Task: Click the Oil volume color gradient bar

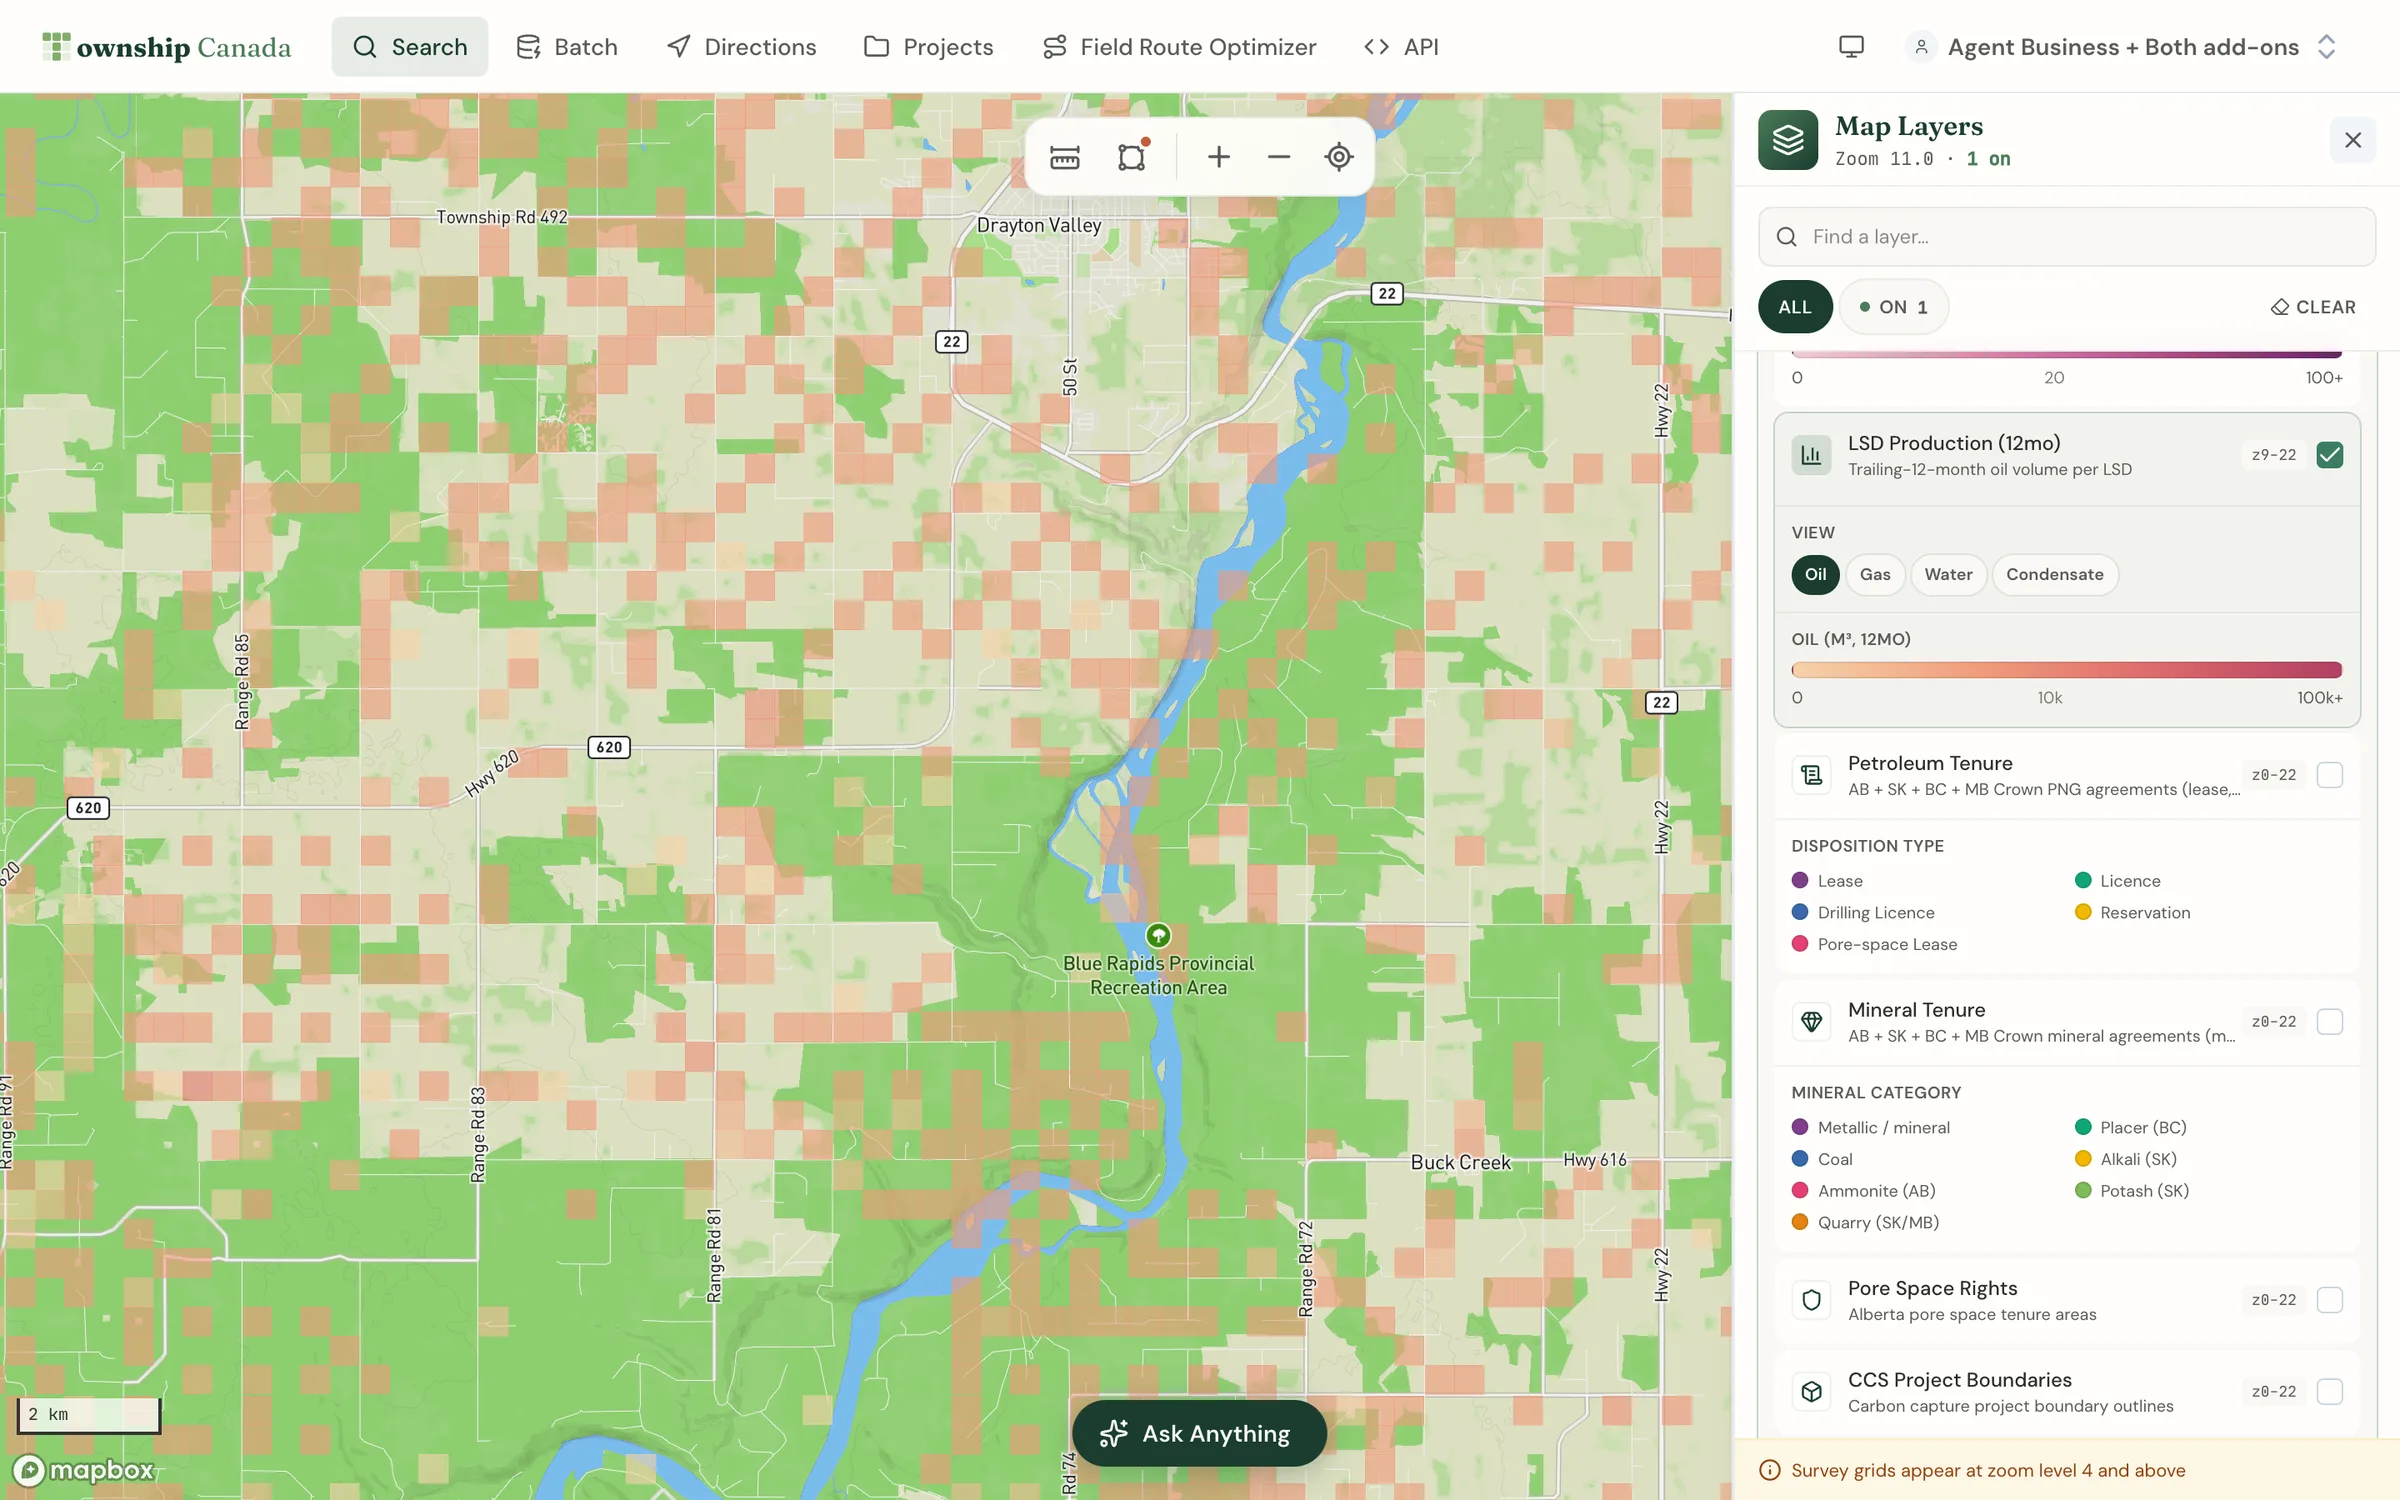Action: pyautogui.click(x=2067, y=670)
